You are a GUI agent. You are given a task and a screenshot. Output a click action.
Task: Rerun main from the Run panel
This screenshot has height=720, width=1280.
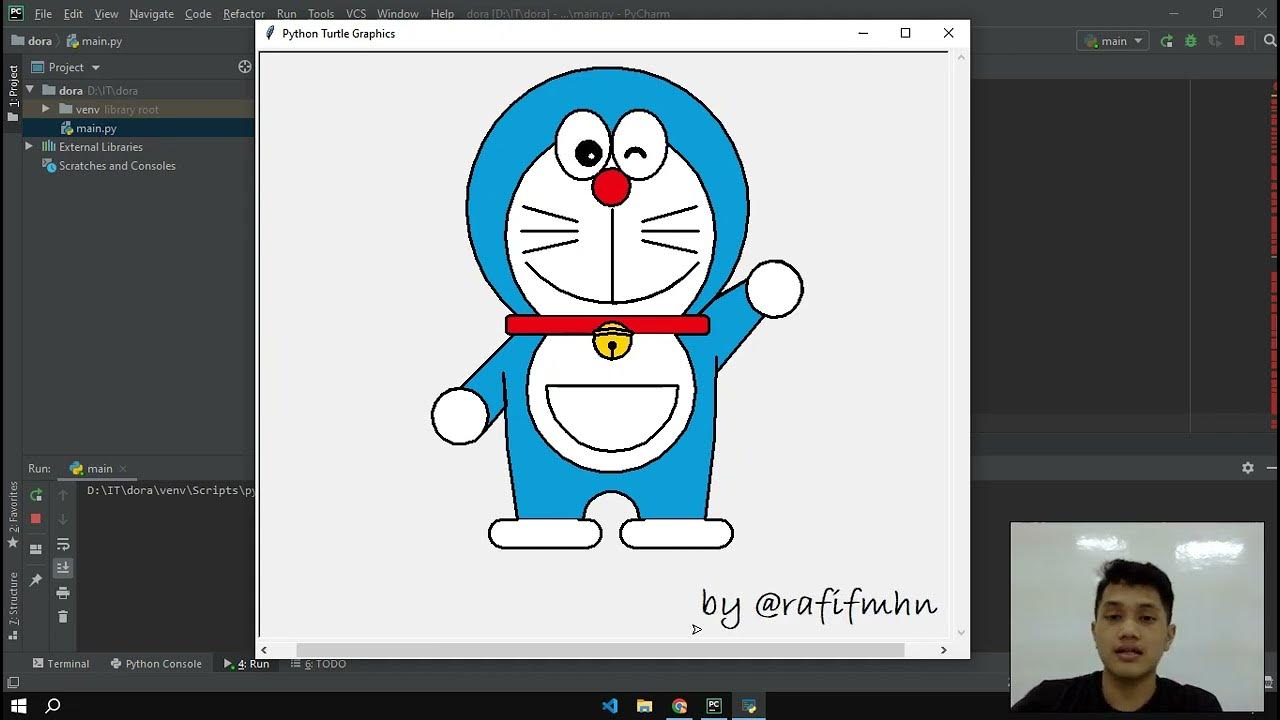[36, 495]
